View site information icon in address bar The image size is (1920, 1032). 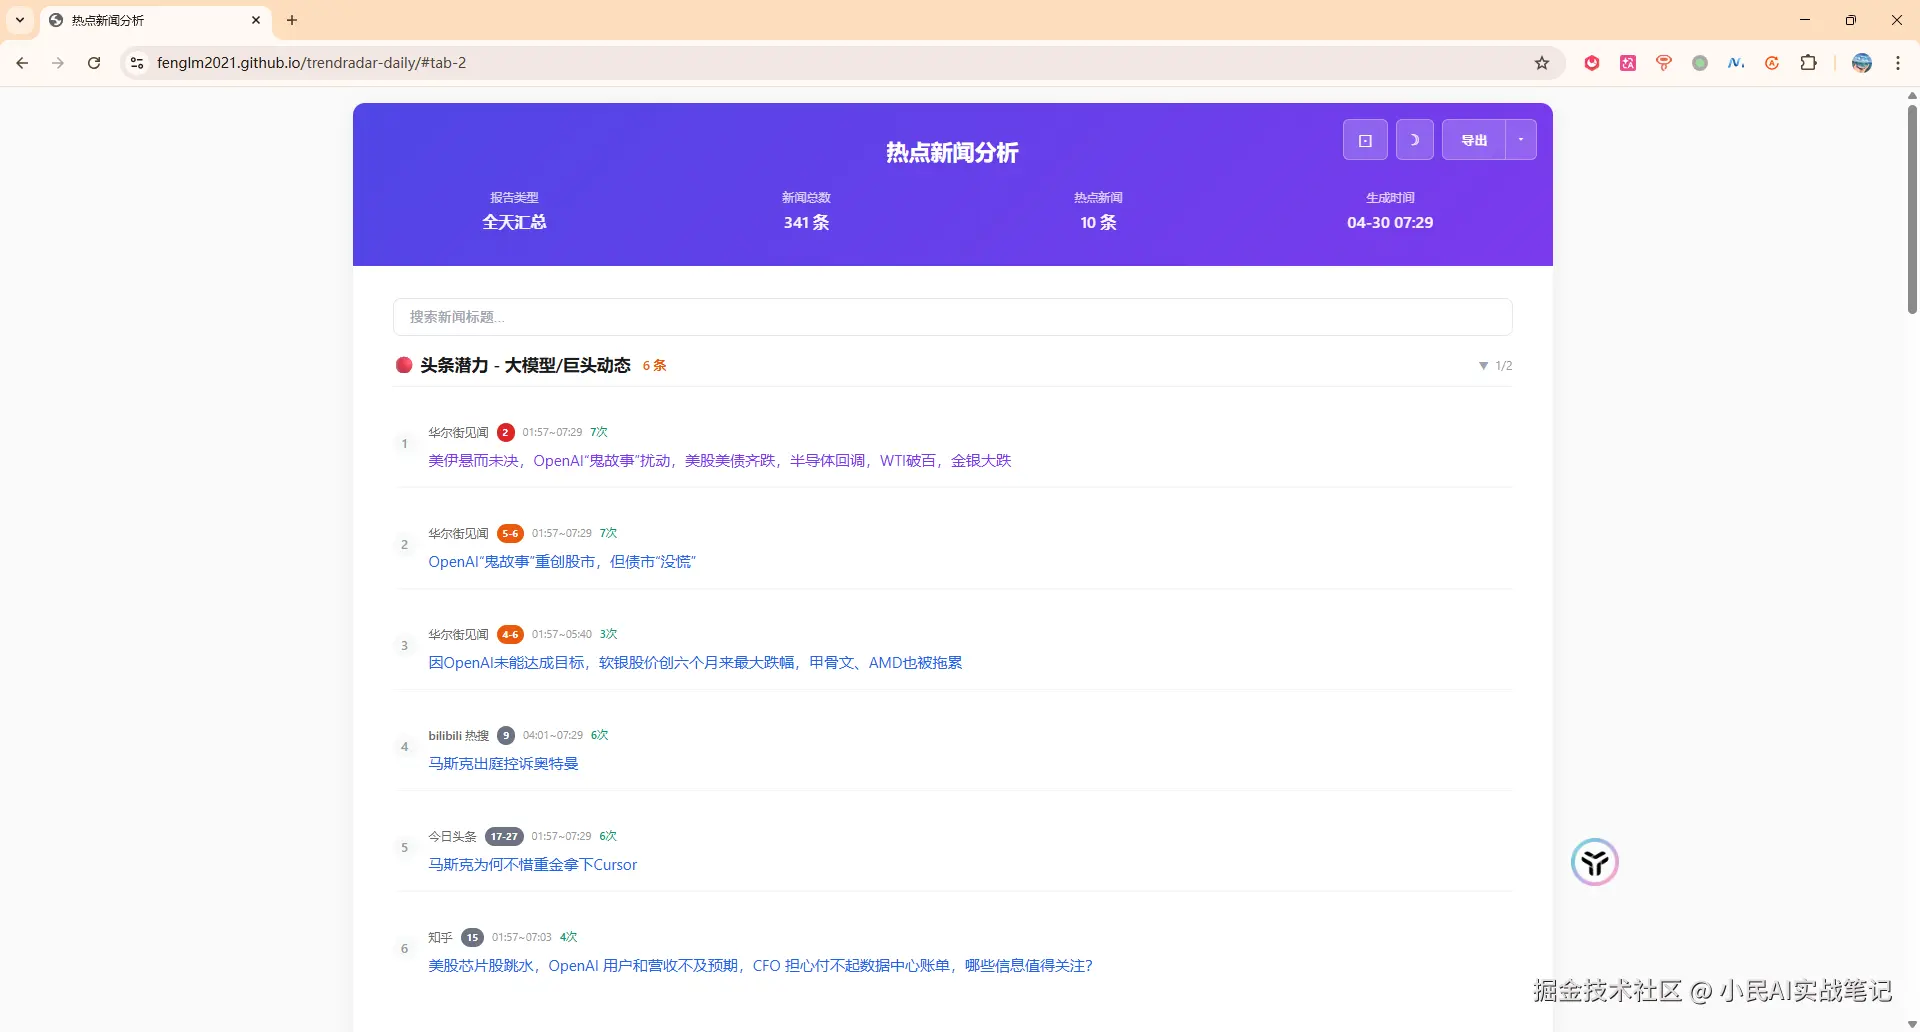click(x=137, y=63)
